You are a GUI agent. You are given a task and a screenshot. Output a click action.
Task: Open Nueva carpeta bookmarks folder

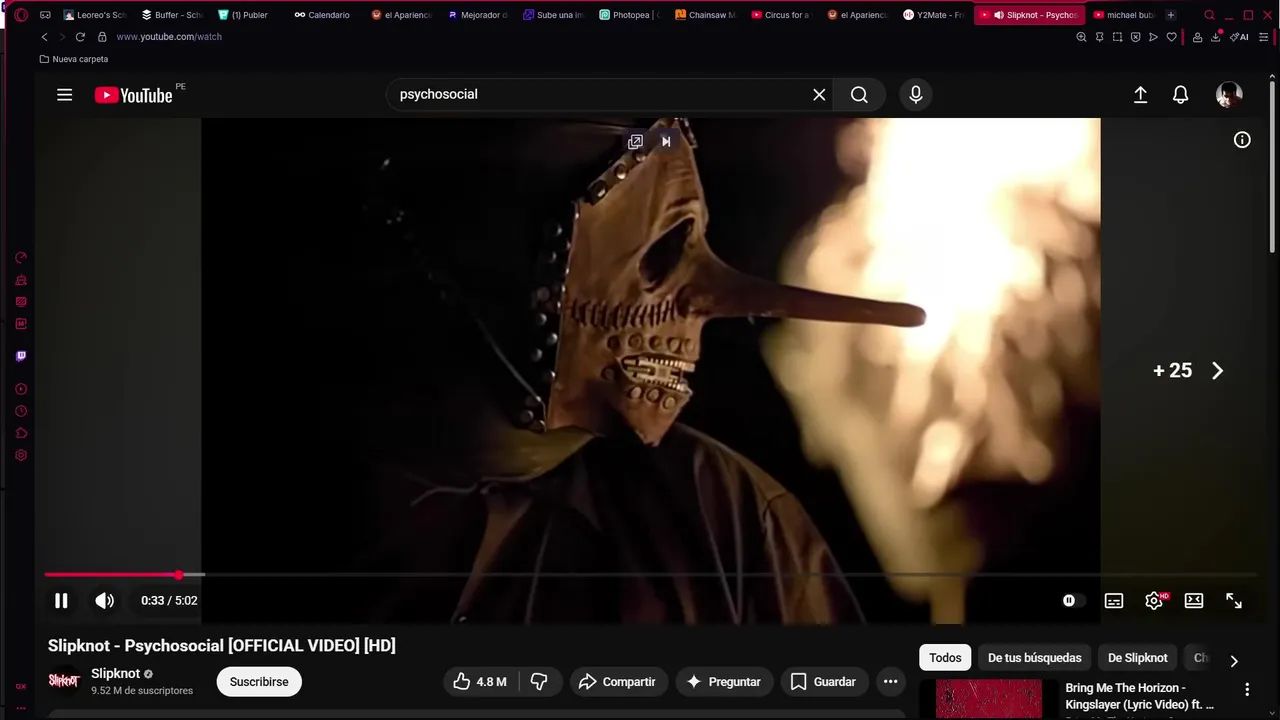coord(74,59)
